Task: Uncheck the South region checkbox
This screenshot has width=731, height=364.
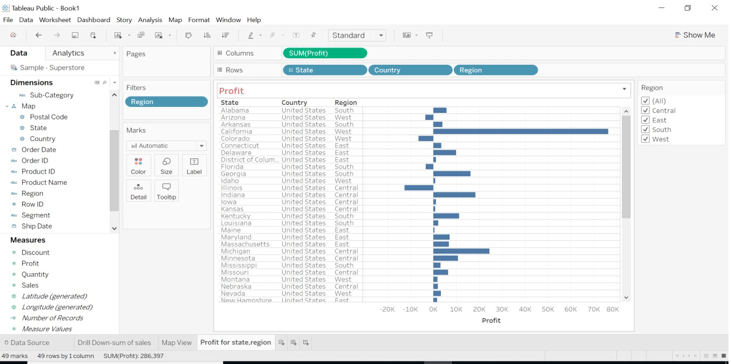Action: [x=645, y=130]
